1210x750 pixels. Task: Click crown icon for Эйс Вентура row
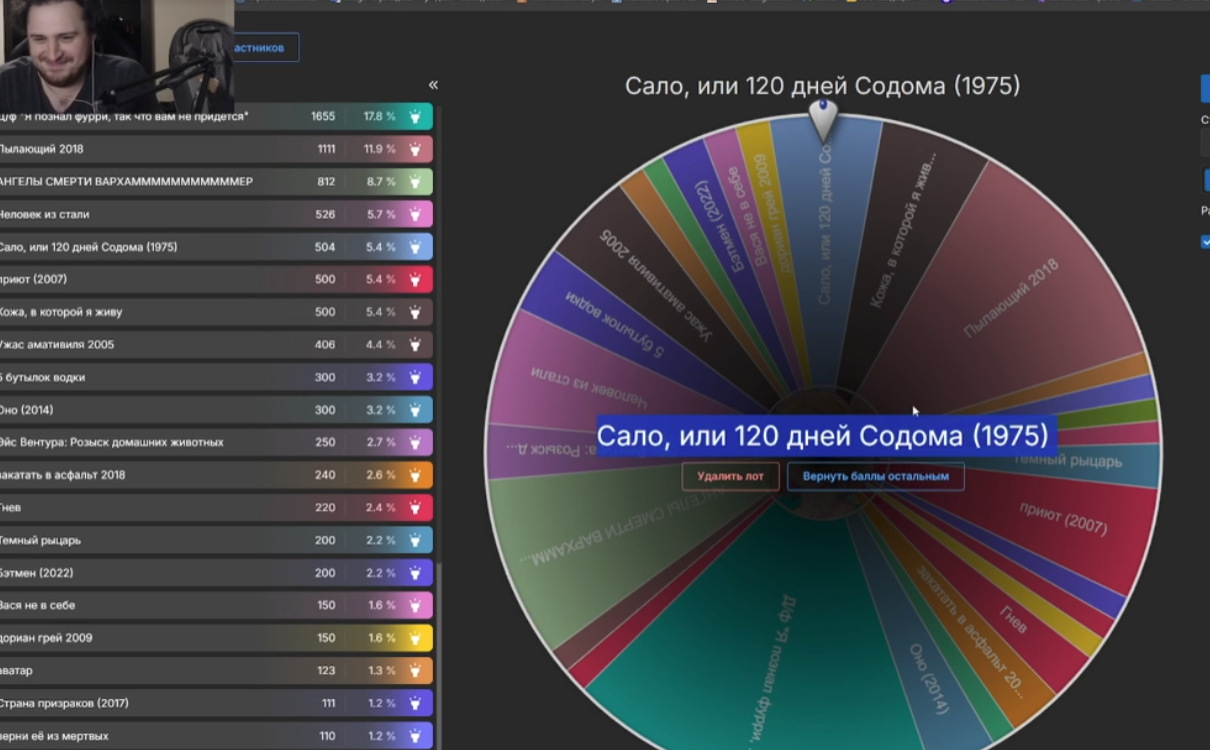pyautogui.click(x=415, y=442)
